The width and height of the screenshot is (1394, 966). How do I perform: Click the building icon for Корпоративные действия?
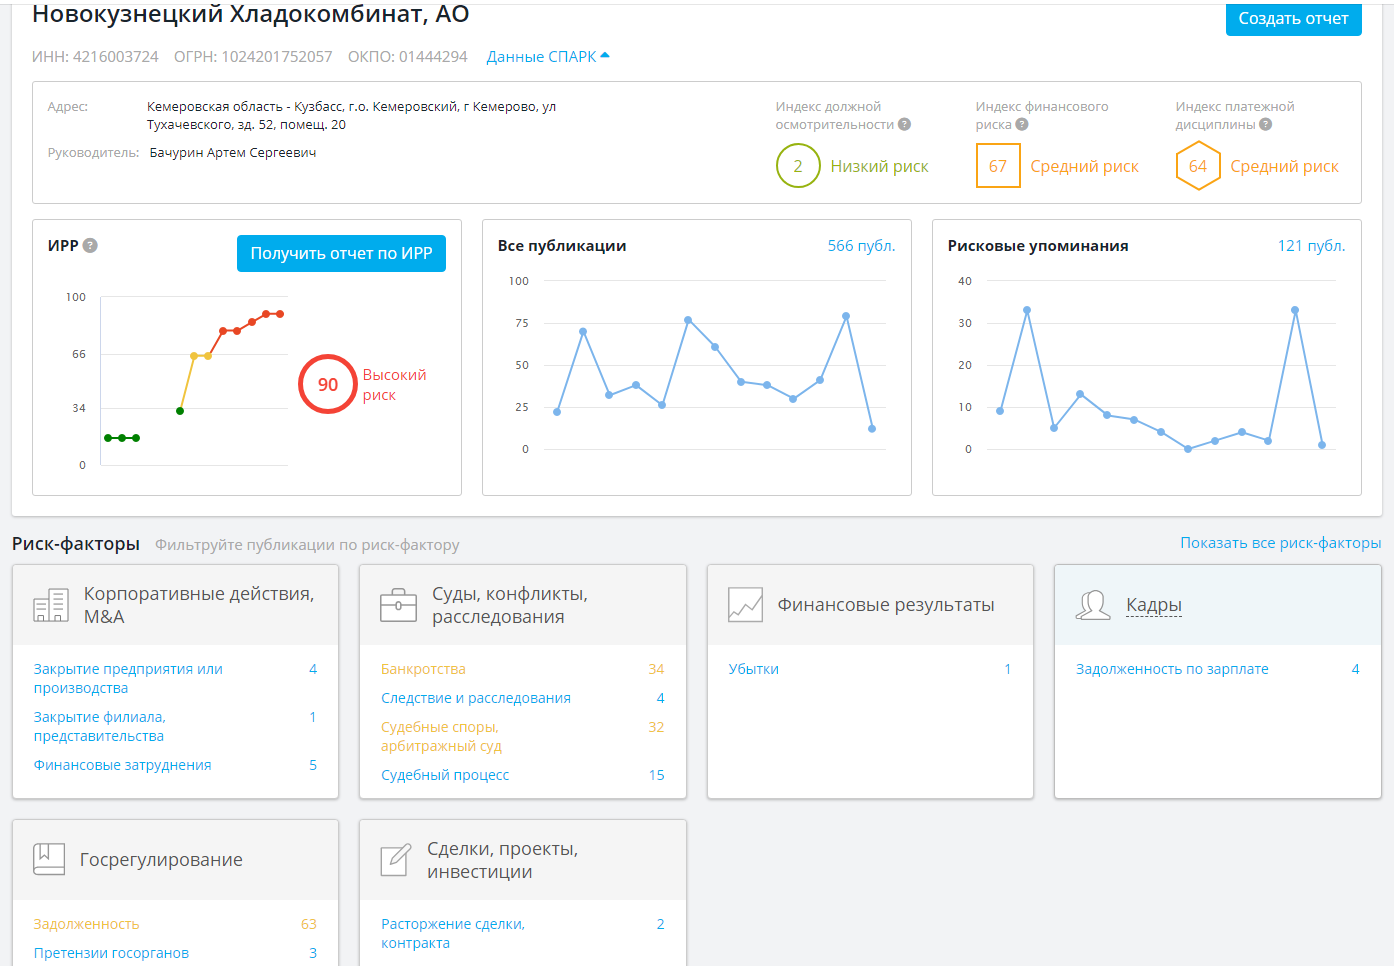(51, 605)
